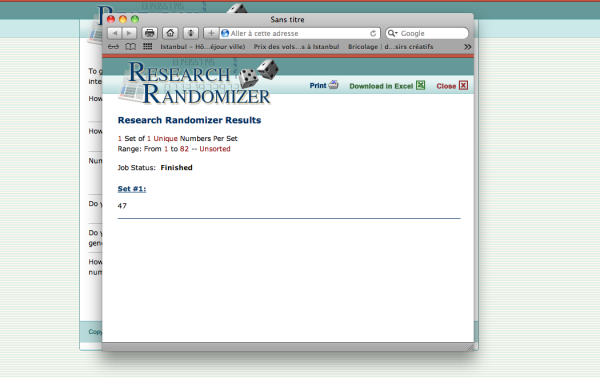
Task: Click the browser back arrow button
Action: click(x=114, y=33)
